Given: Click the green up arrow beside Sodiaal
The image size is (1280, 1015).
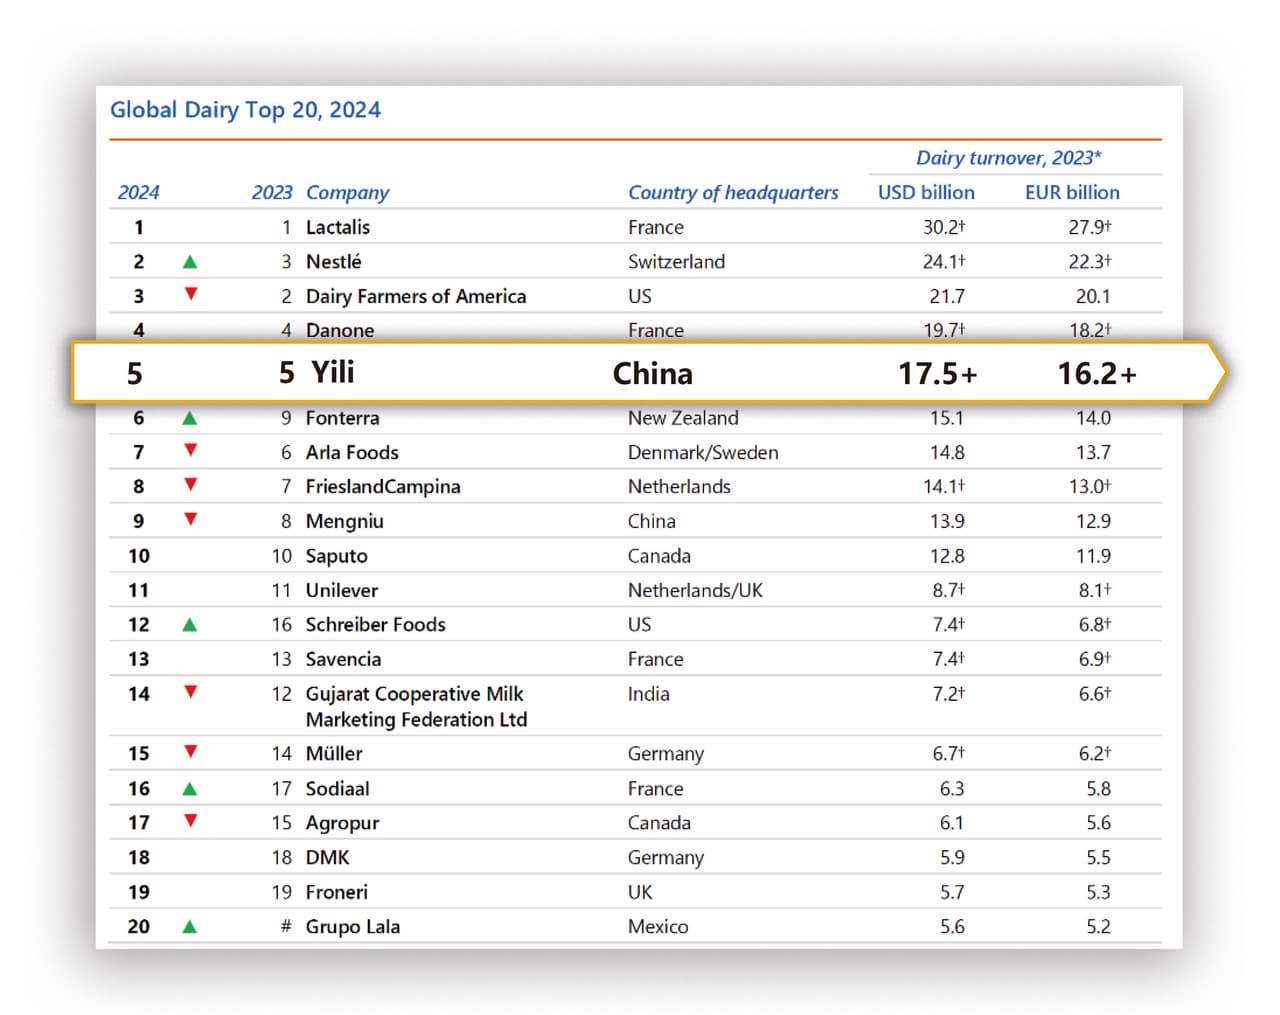Looking at the screenshot, I should (x=190, y=788).
